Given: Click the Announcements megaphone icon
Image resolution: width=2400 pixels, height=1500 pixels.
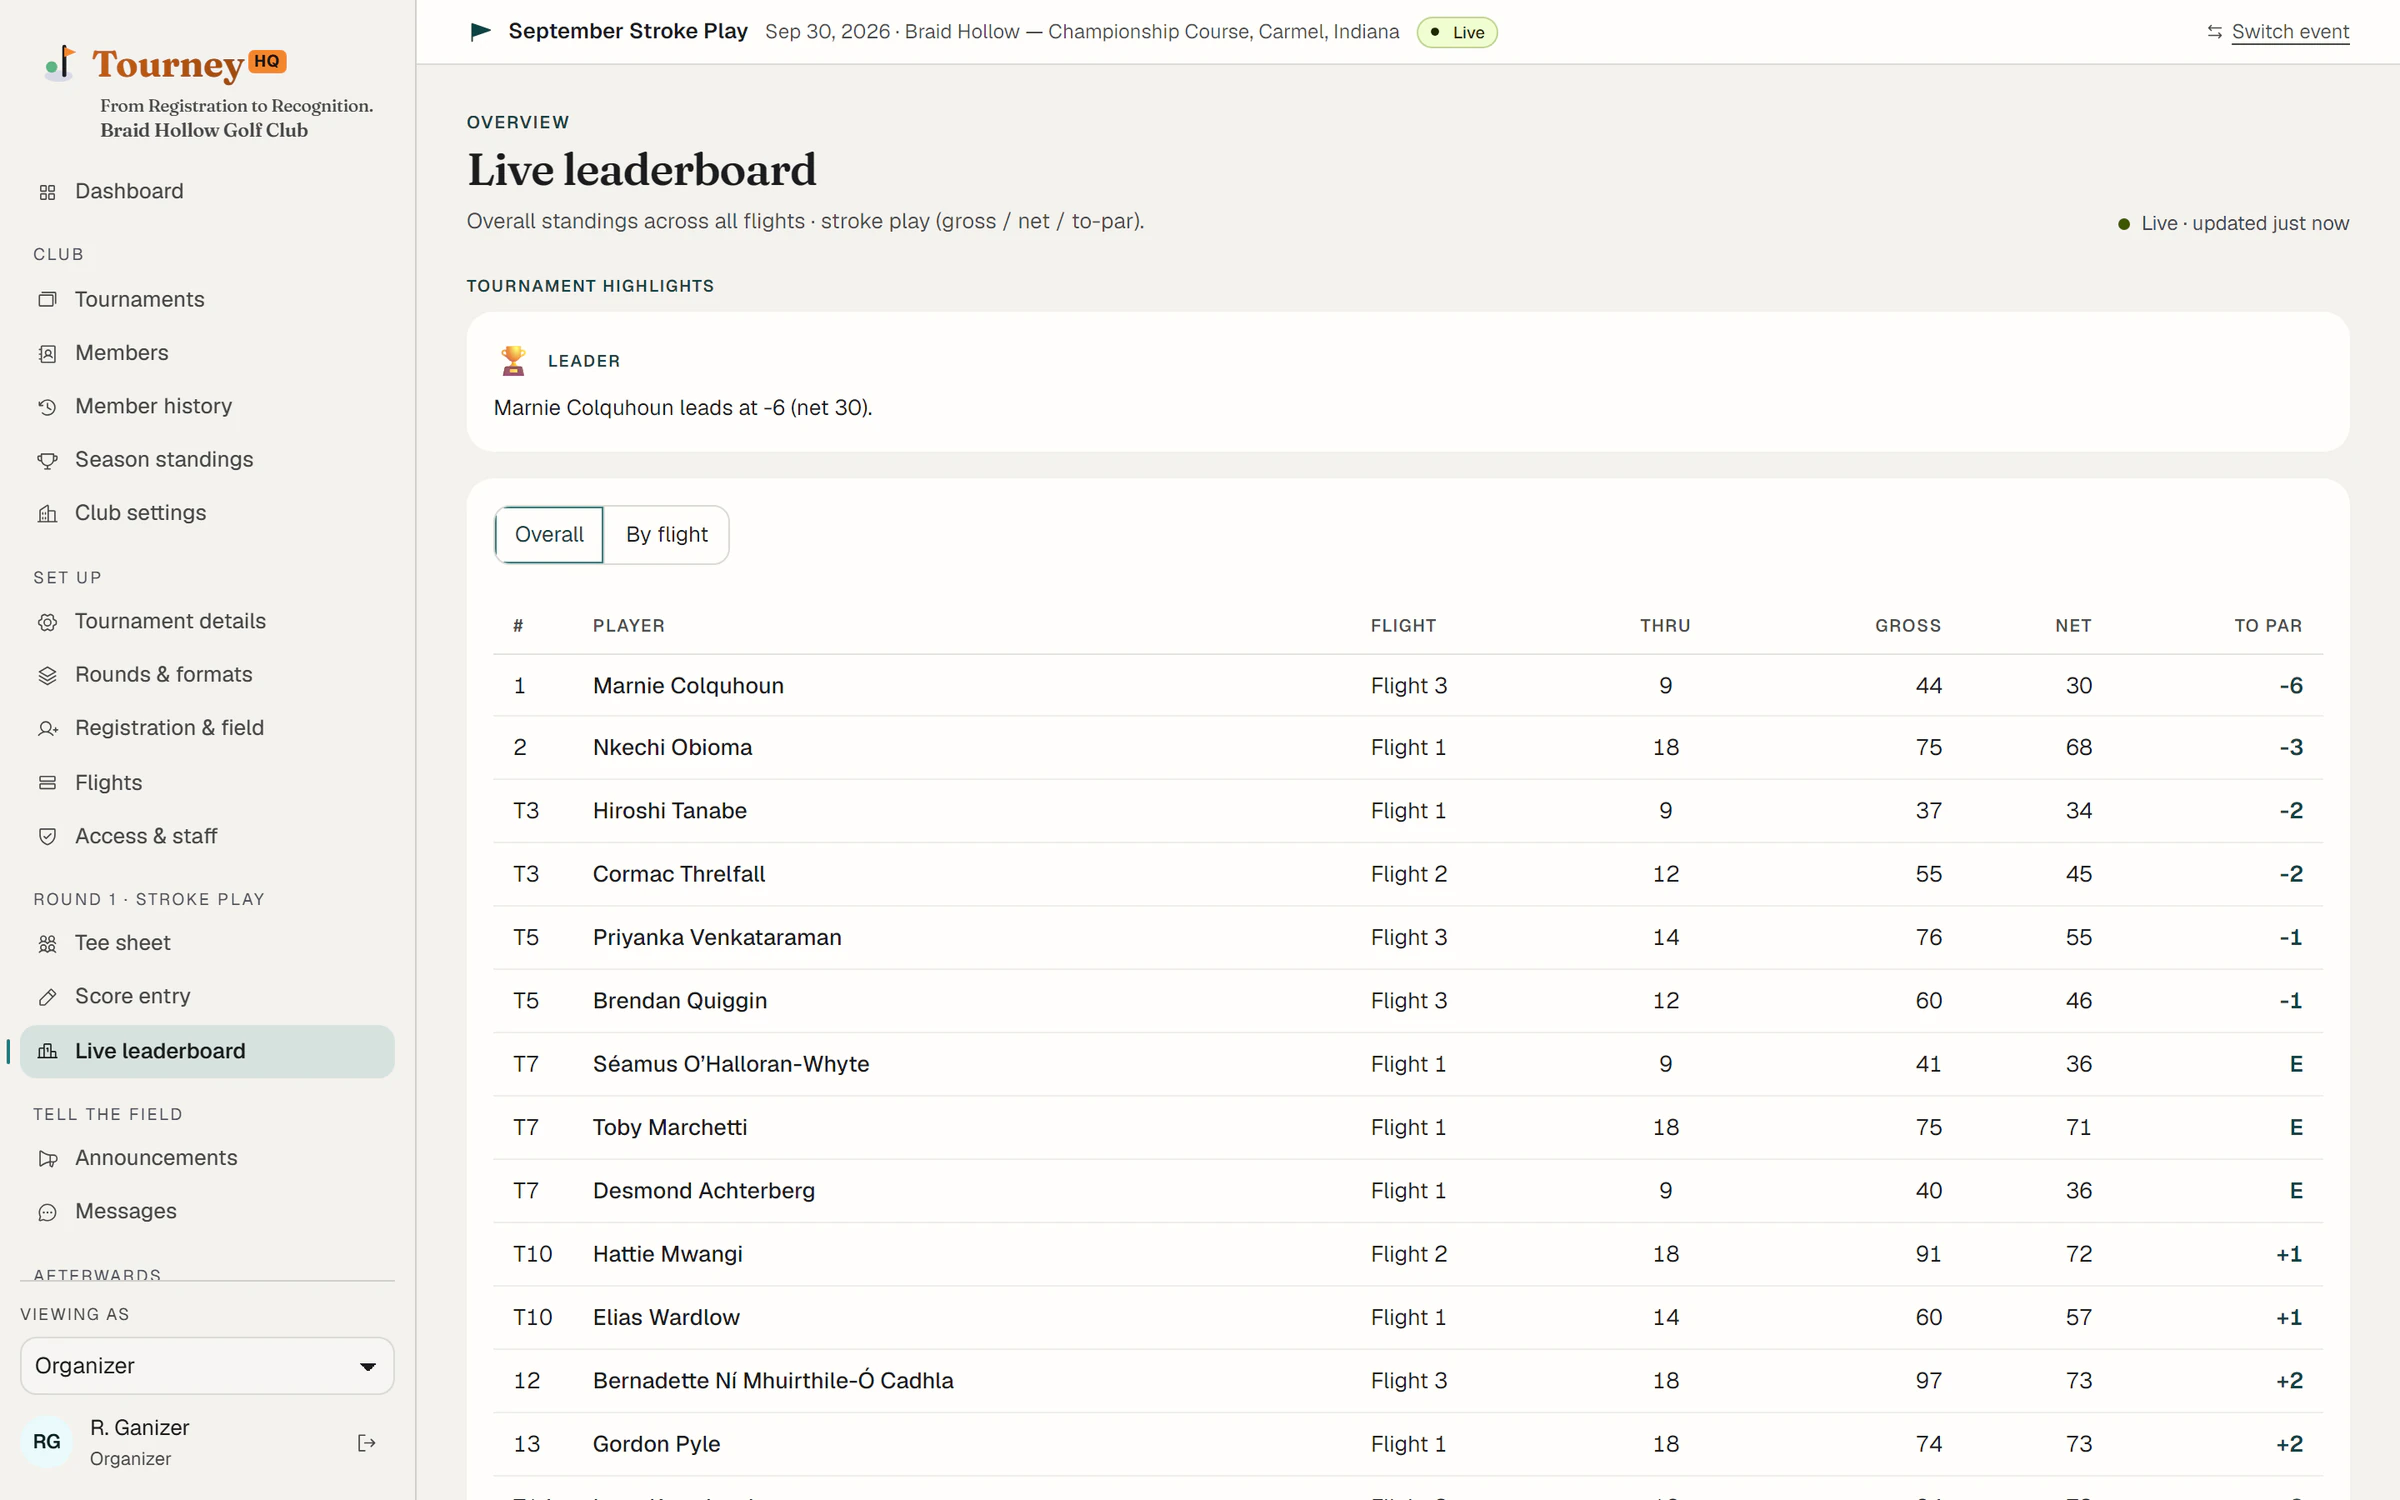Looking at the screenshot, I should [47, 1158].
